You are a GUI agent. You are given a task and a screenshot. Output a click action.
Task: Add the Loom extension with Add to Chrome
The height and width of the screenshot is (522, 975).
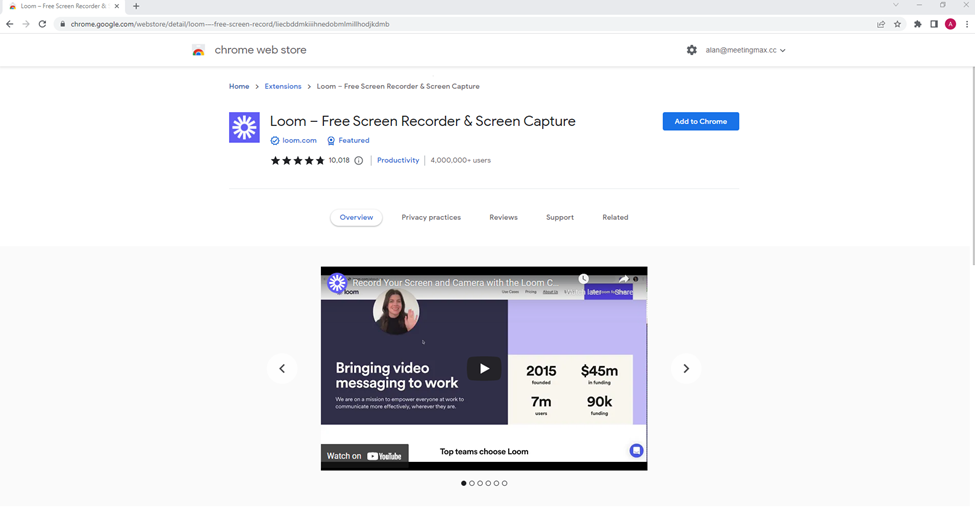pyautogui.click(x=701, y=121)
